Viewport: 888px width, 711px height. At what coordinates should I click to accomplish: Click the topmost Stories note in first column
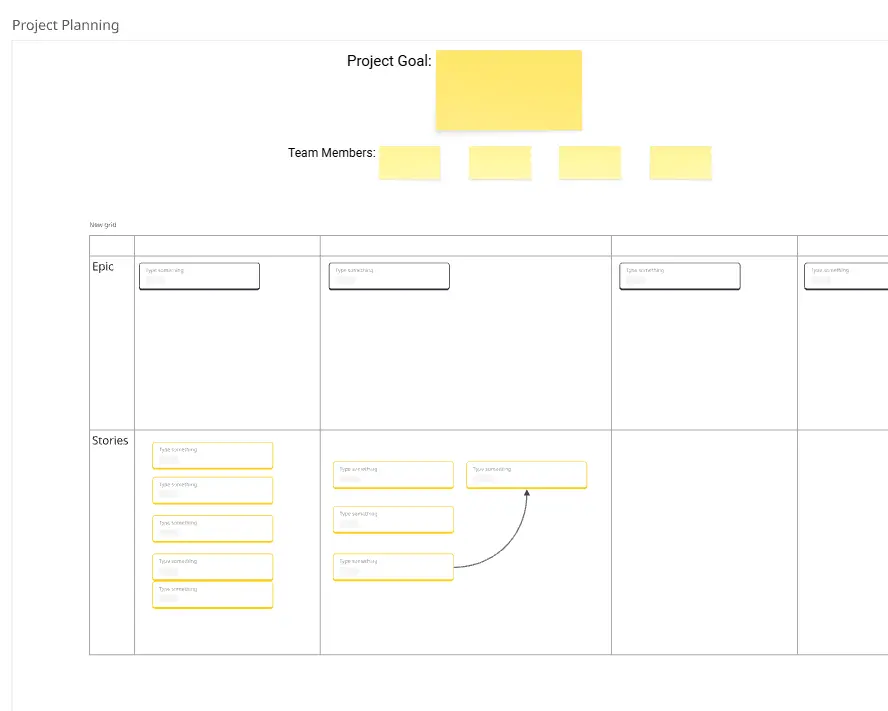[x=212, y=455]
